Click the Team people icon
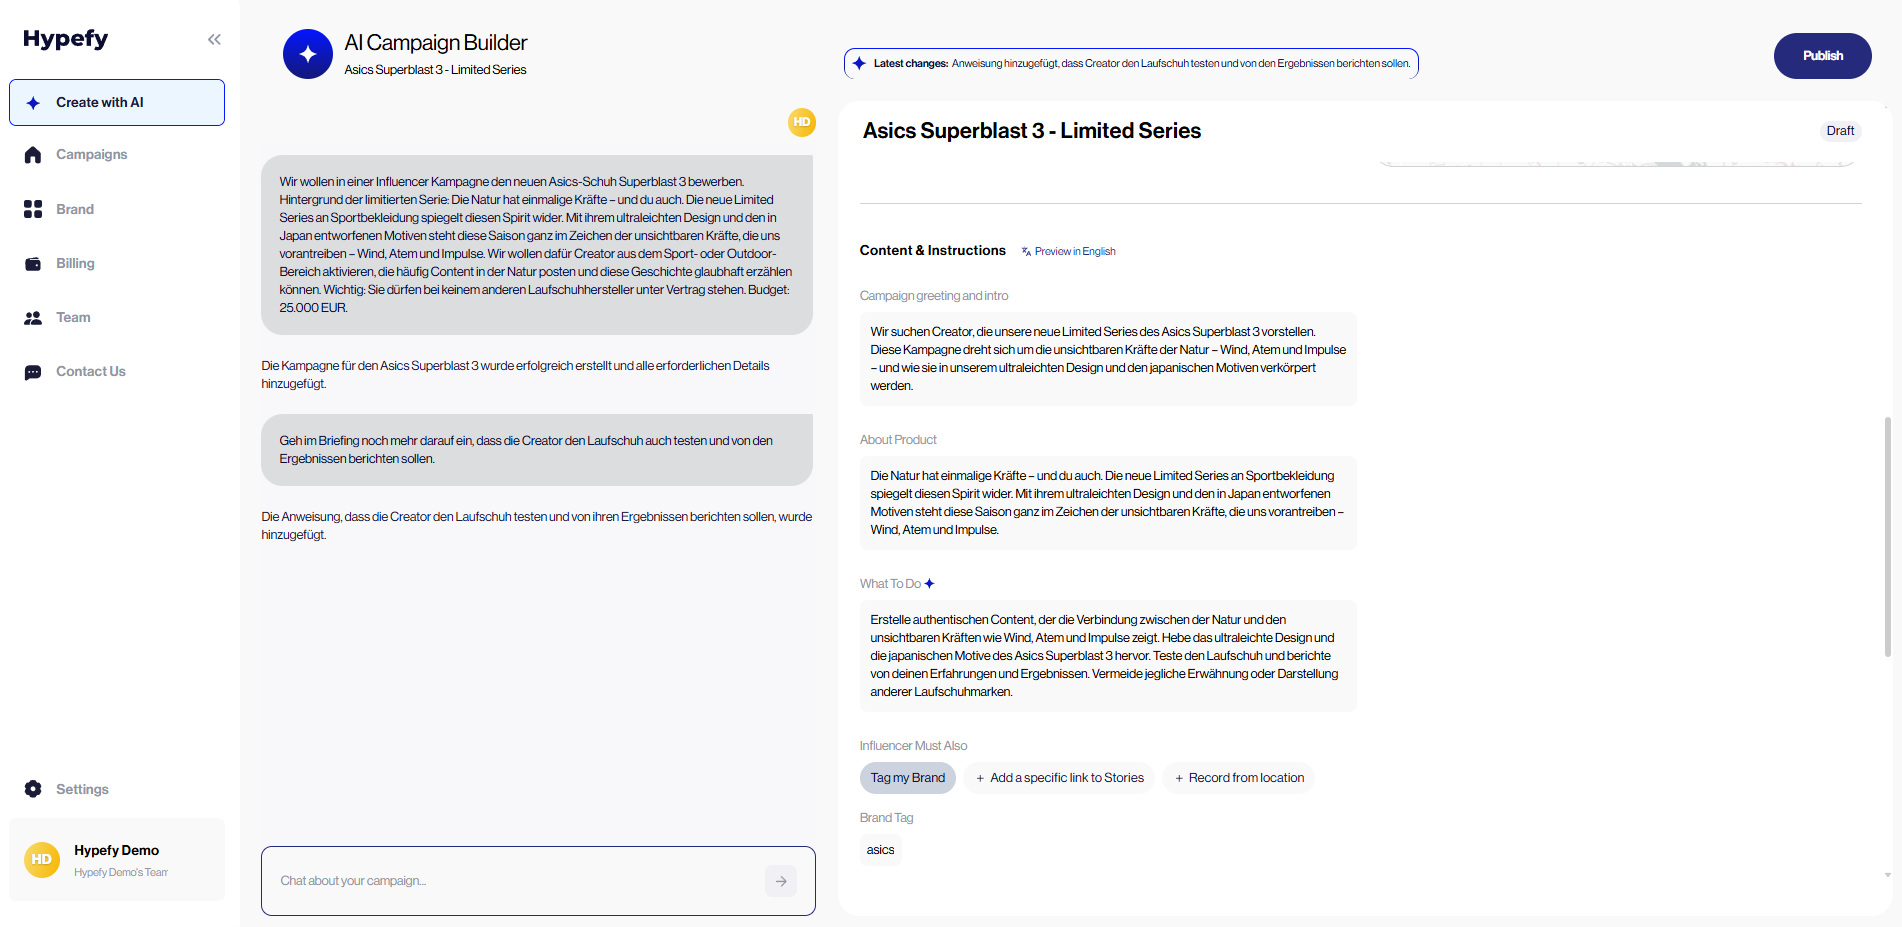Screen dimensions: 1902x927 tap(33, 318)
